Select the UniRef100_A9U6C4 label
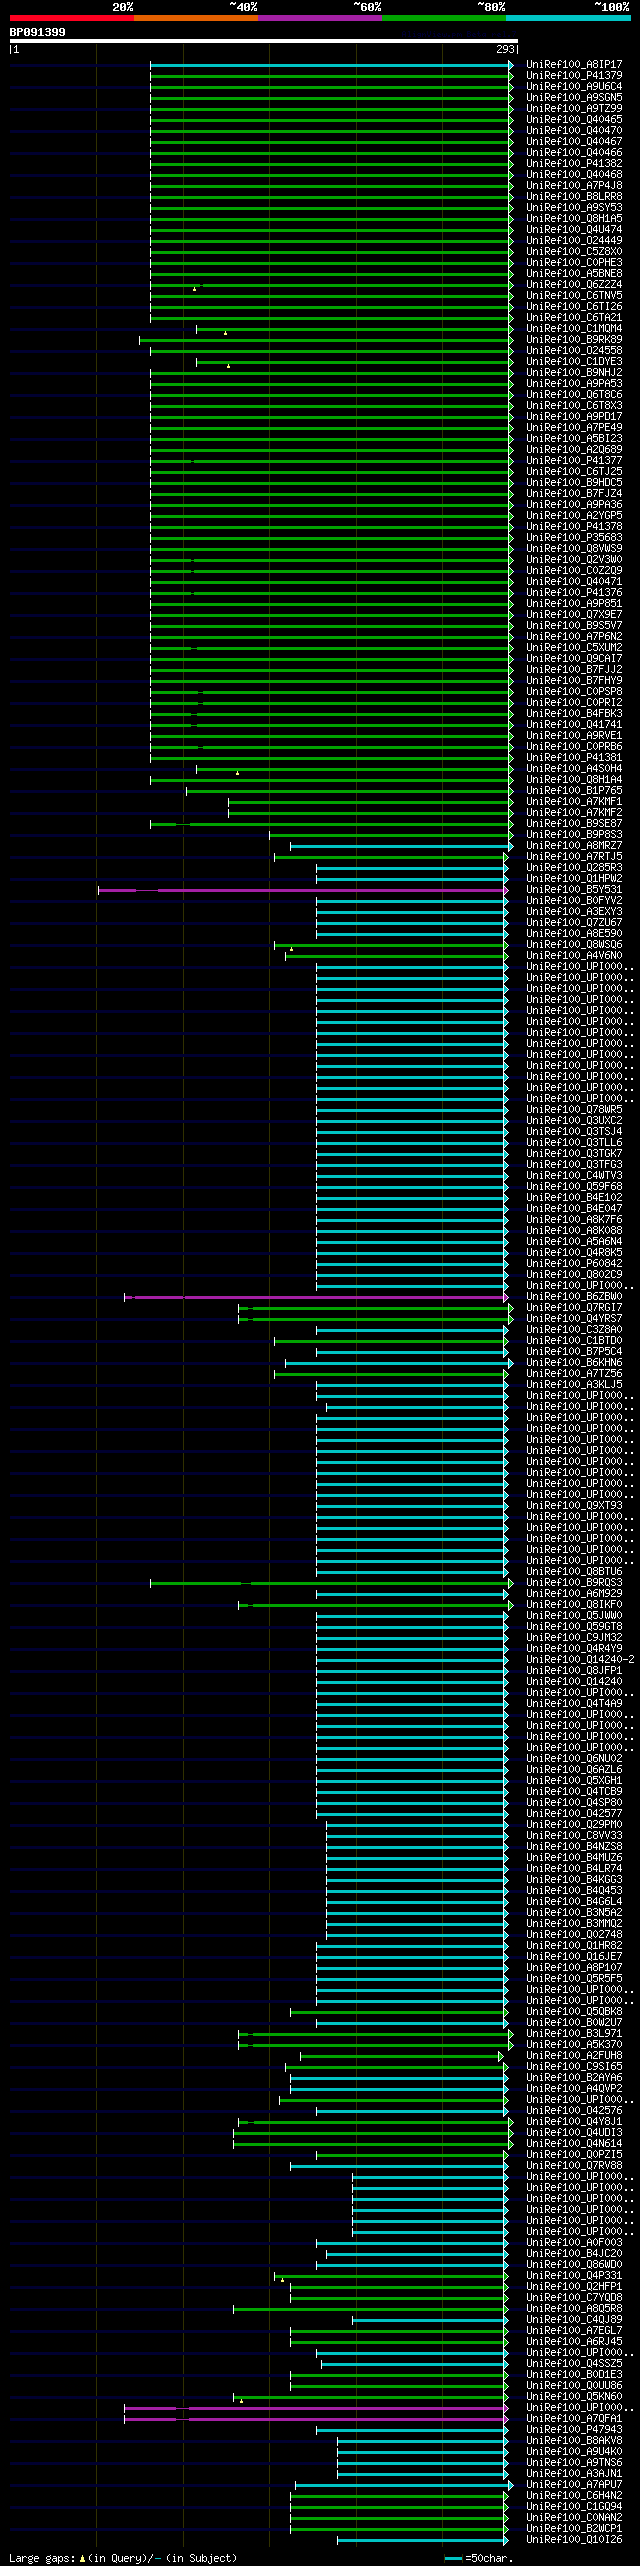Screen dimensions: 640x2566 tap(574, 87)
